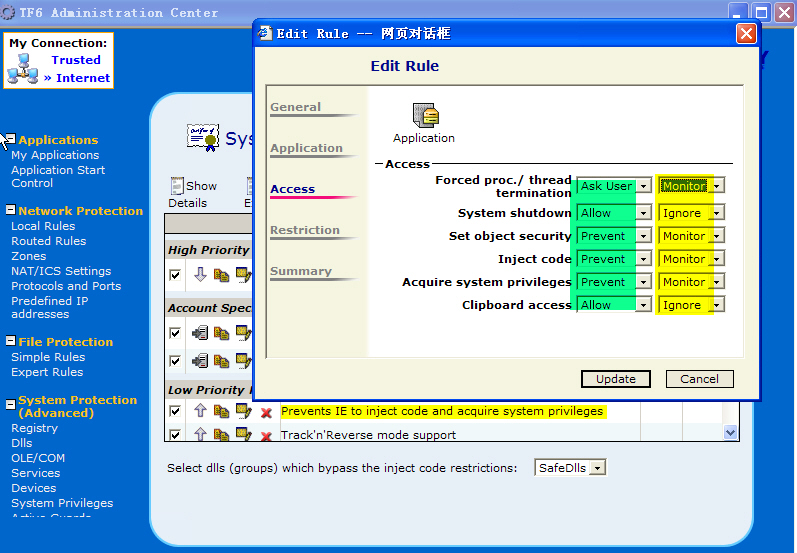Go to the Restriction tab

(x=304, y=230)
